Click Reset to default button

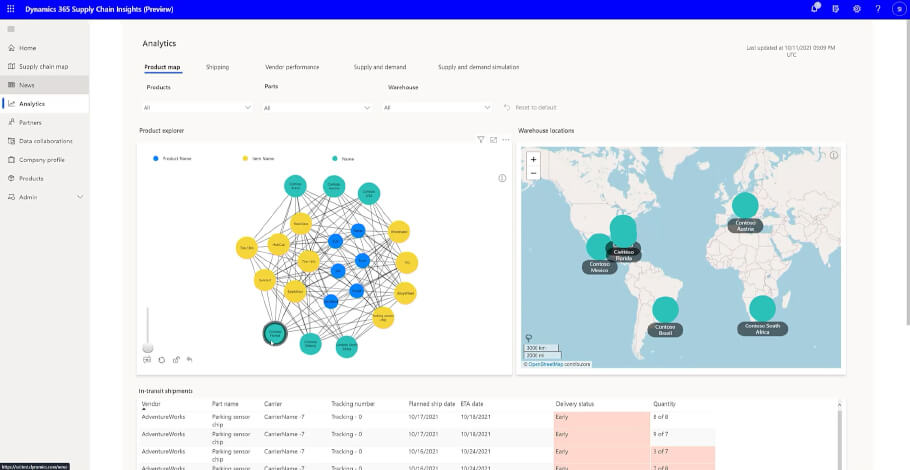click(530, 107)
